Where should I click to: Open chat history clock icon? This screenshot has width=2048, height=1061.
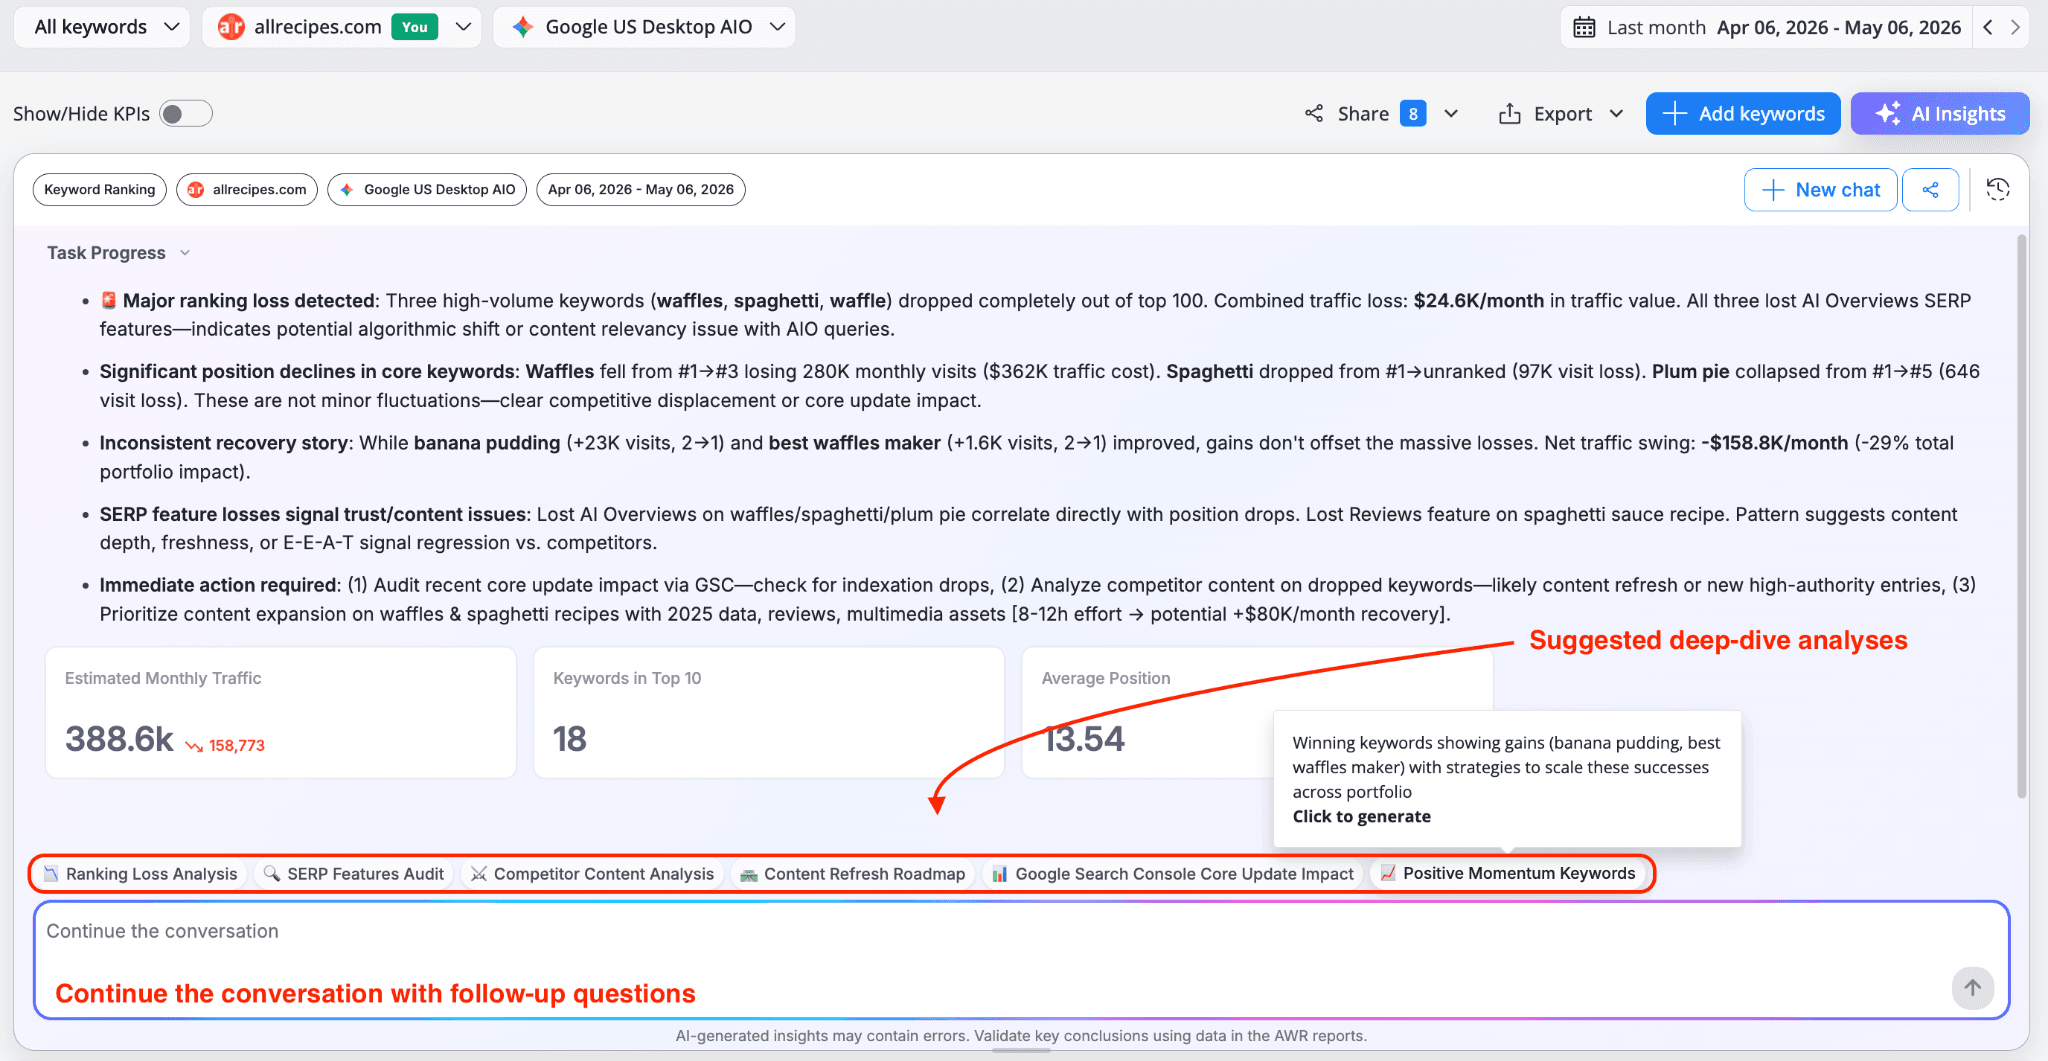pos(1998,190)
